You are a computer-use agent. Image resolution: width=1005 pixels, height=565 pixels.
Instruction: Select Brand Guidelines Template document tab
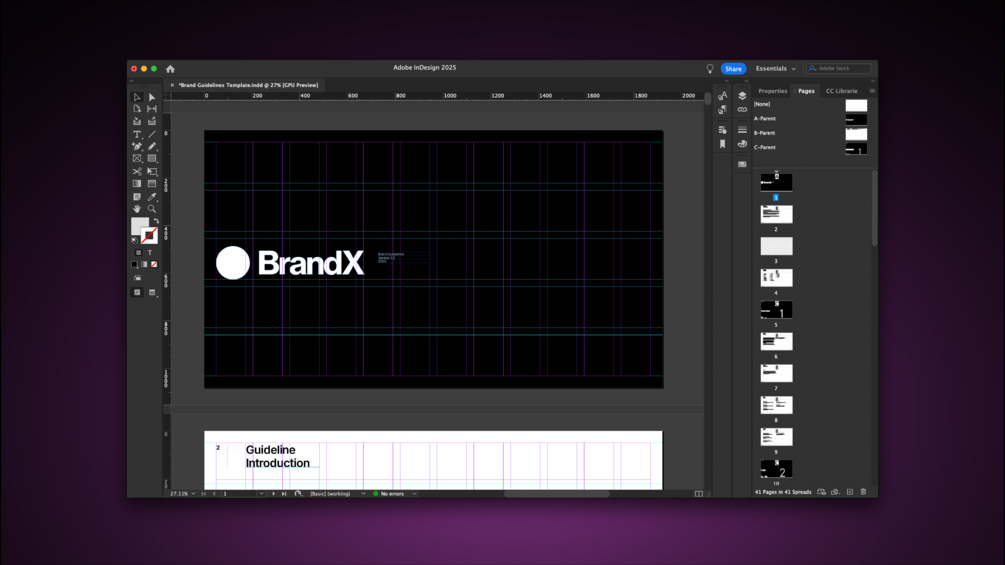[248, 85]
